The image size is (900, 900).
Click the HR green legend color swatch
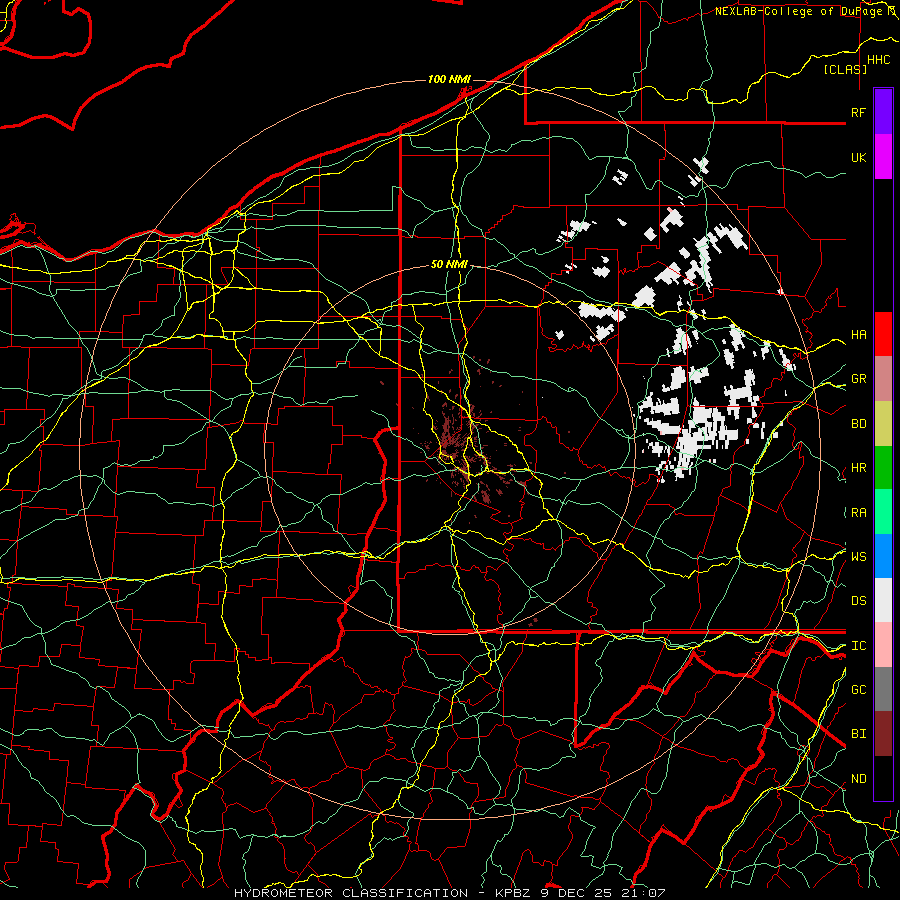coord(883,467)
